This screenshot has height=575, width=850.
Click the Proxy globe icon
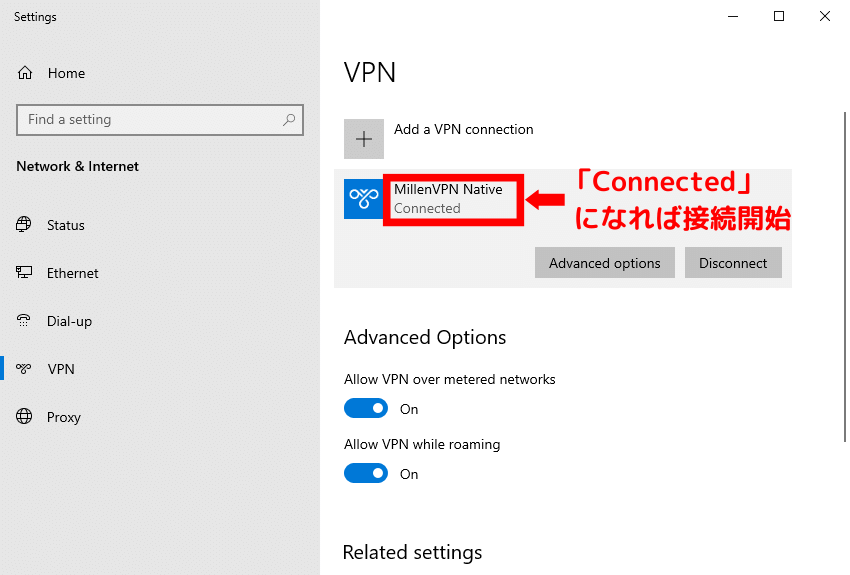(x=25, y=417)
